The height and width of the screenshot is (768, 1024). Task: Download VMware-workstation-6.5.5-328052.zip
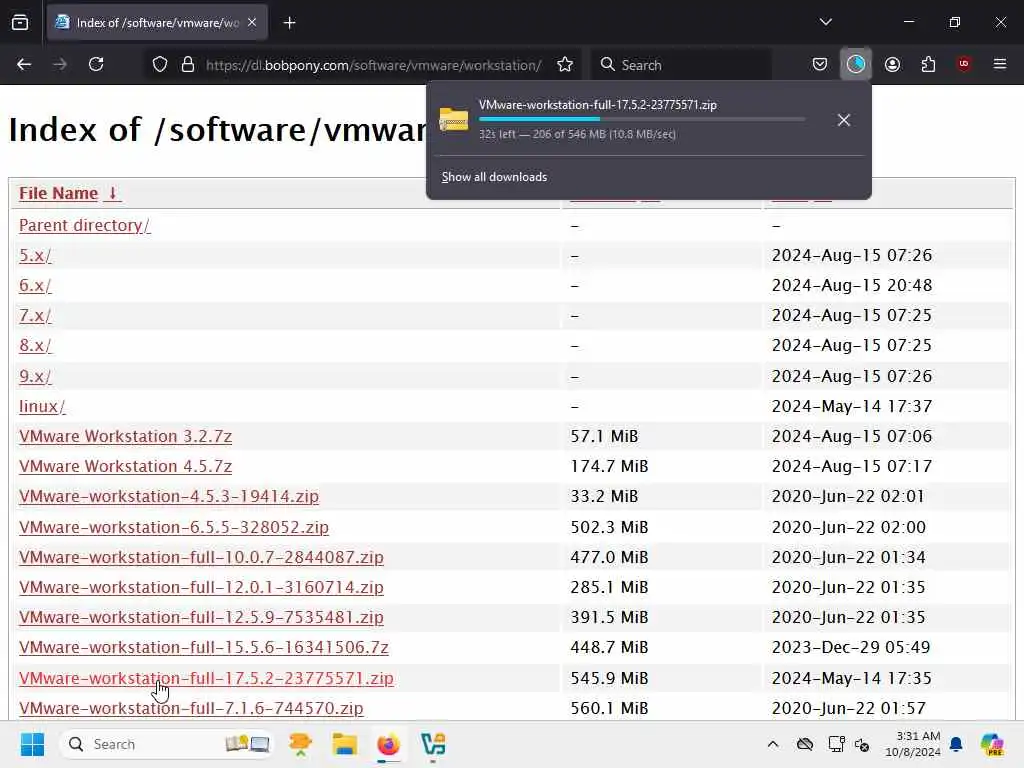coord(174,527)
